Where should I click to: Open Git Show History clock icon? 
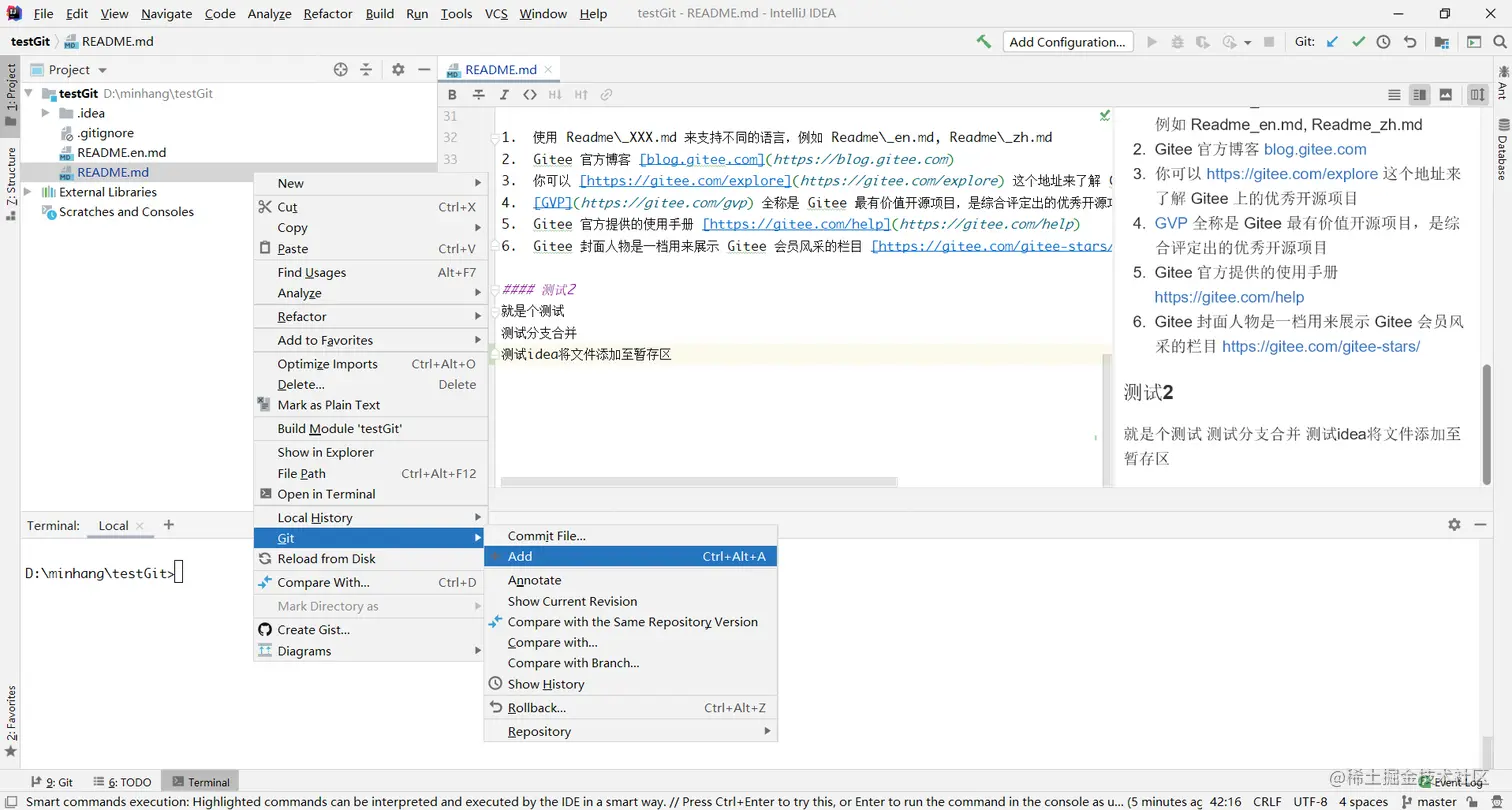coord(1383,42)
